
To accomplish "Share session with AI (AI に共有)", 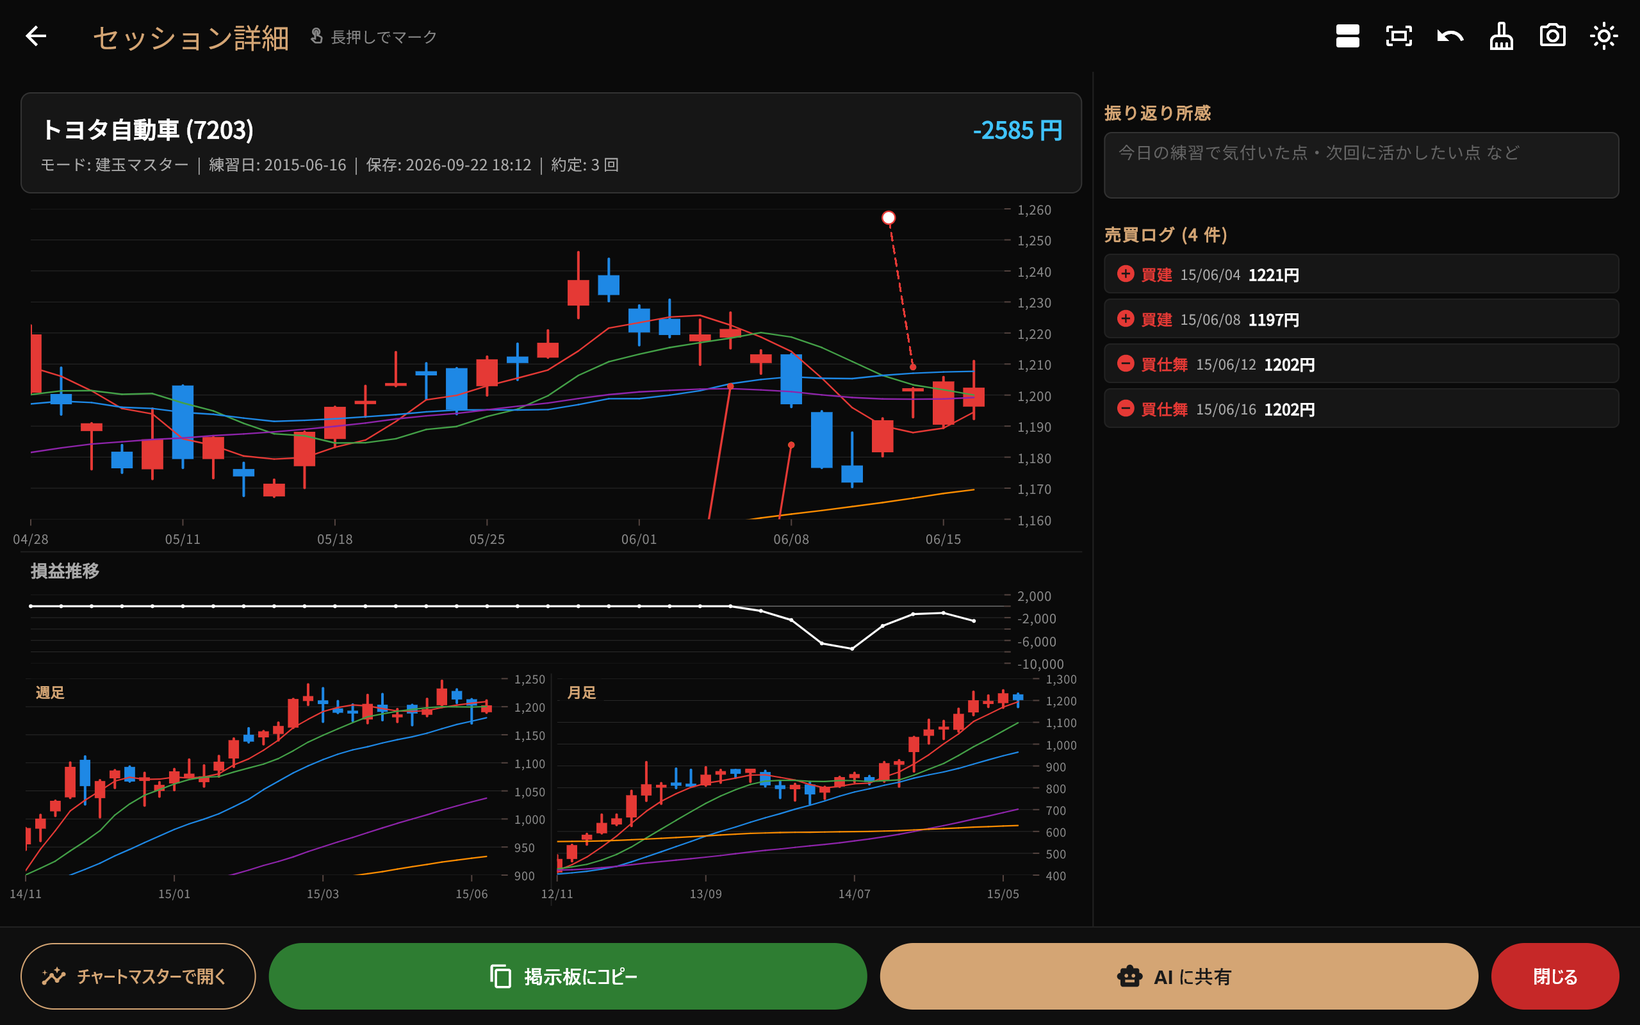I will pyautogui.click(x=1179, y=976).
